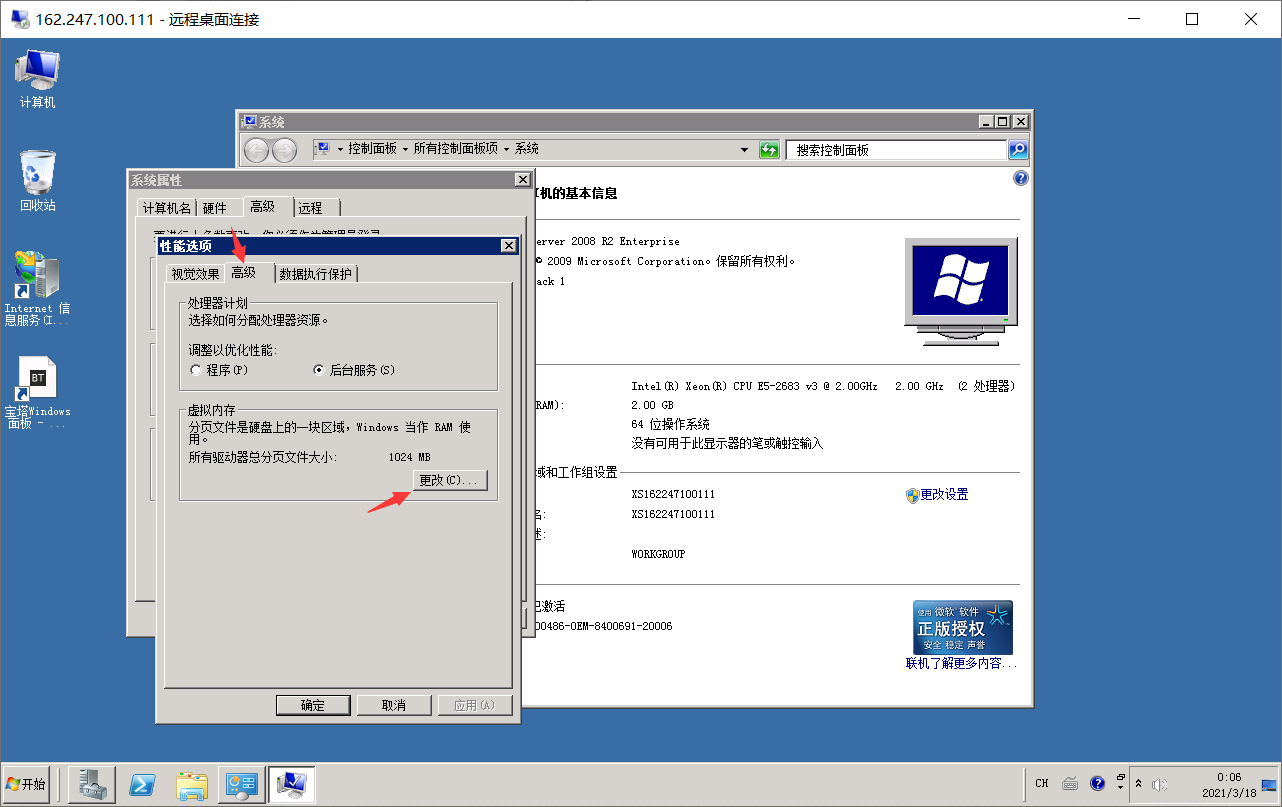Select the 回收站 recycle bin icon

[38, 181]
